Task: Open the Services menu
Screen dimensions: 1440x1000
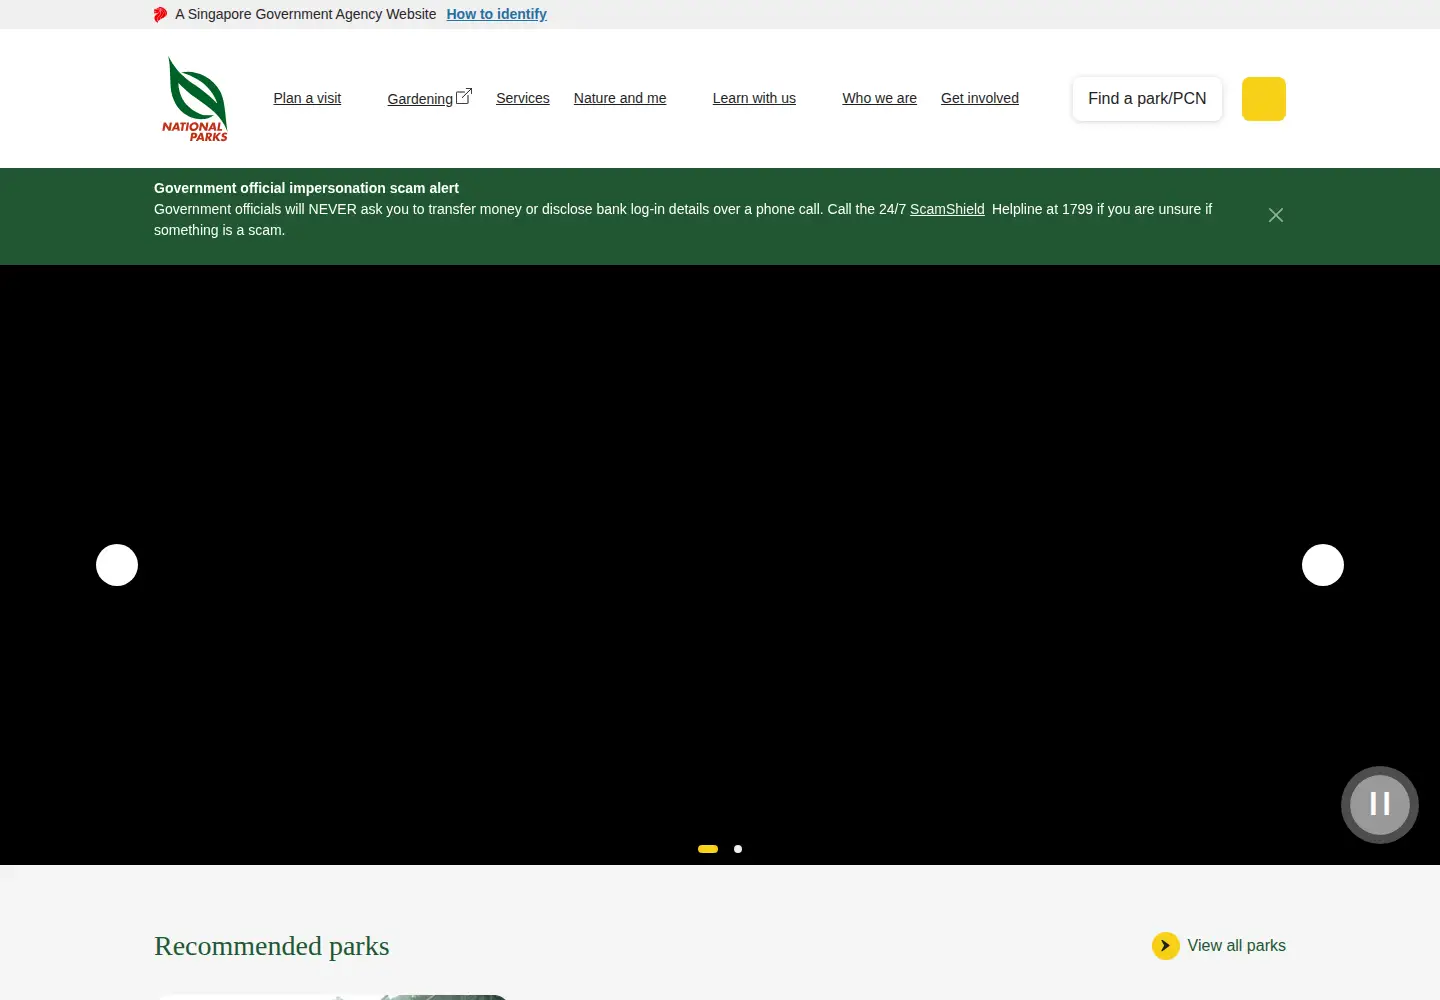Action: coord(523,98)
